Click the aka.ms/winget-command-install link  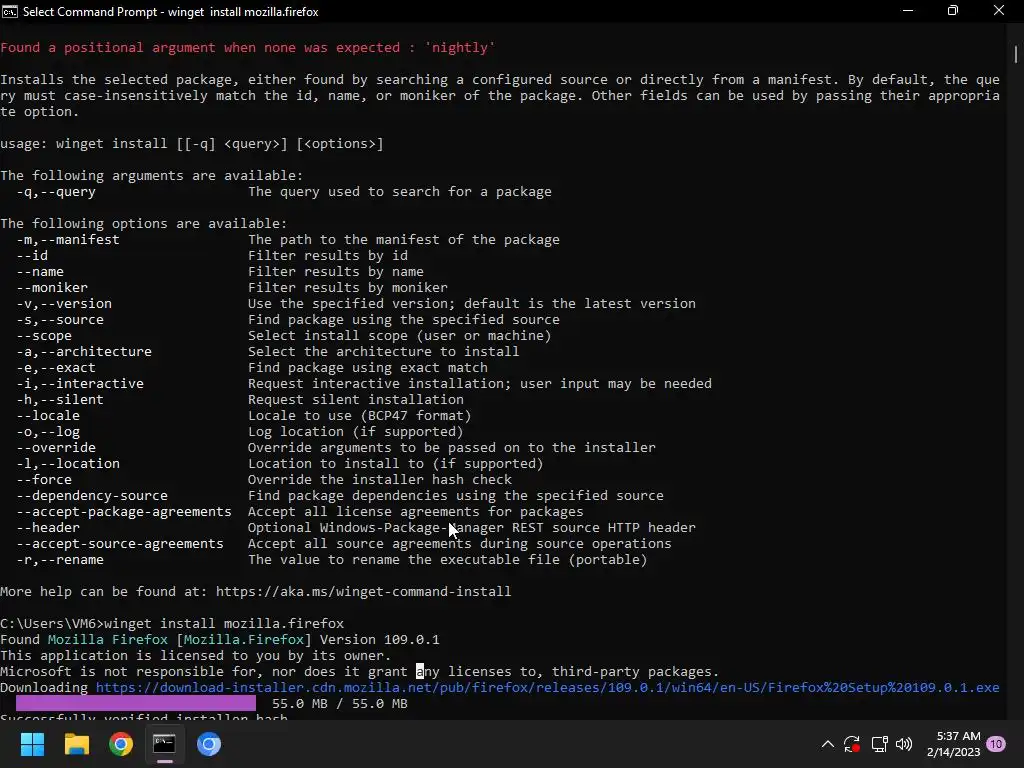click(363, 592)
